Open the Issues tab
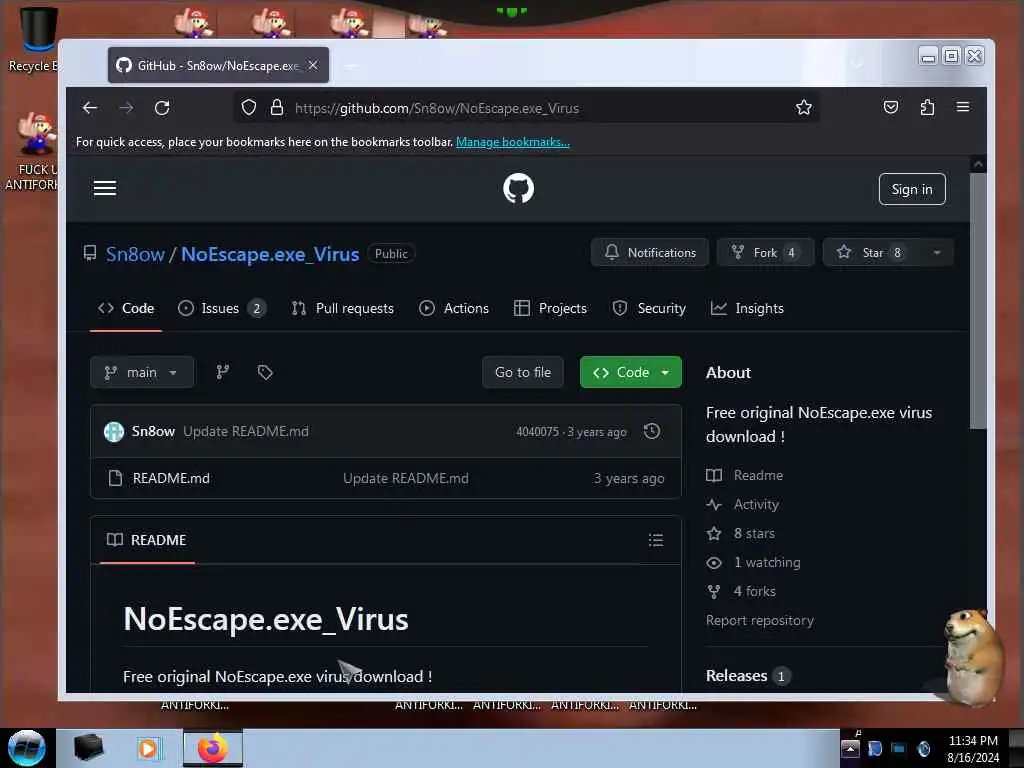The image size is (1024, 768). 222,308
